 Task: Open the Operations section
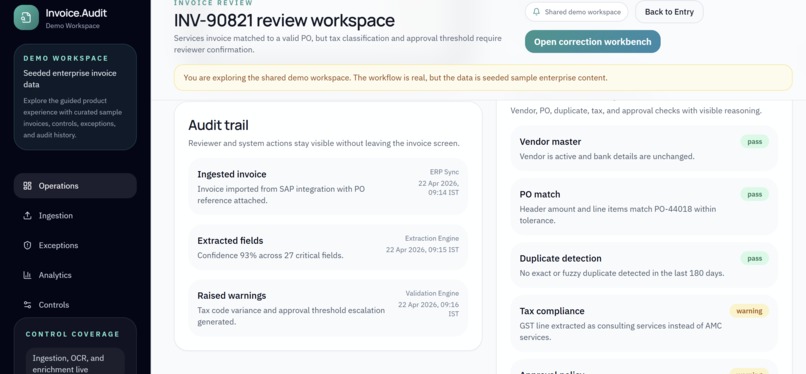click(x=75, y=186)
